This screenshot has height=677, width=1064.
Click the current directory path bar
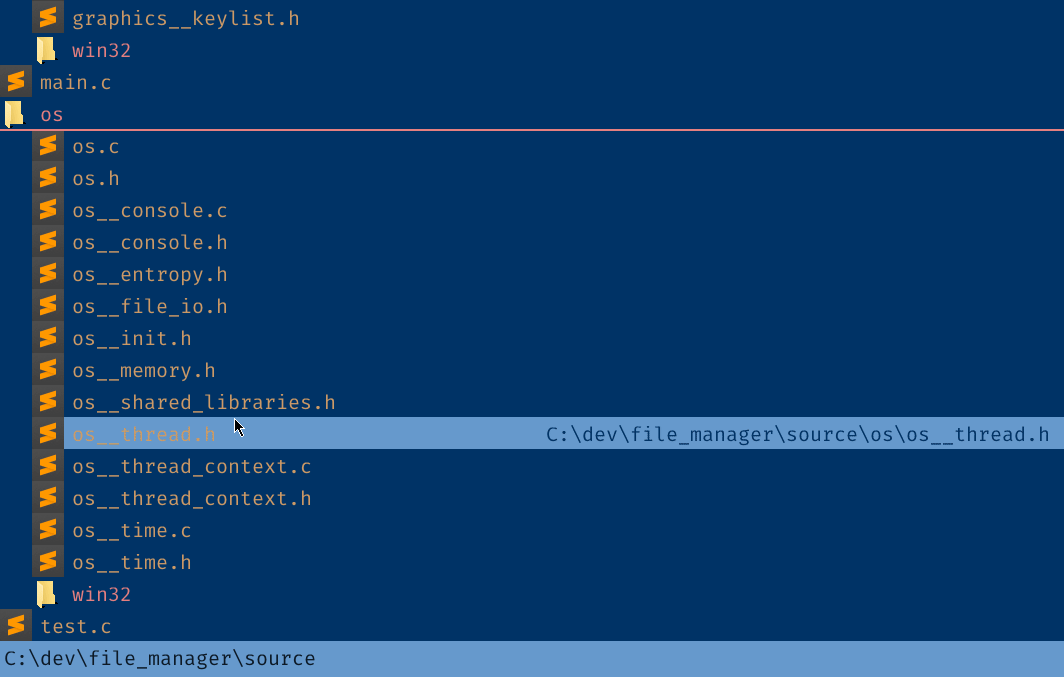[532, 659]
